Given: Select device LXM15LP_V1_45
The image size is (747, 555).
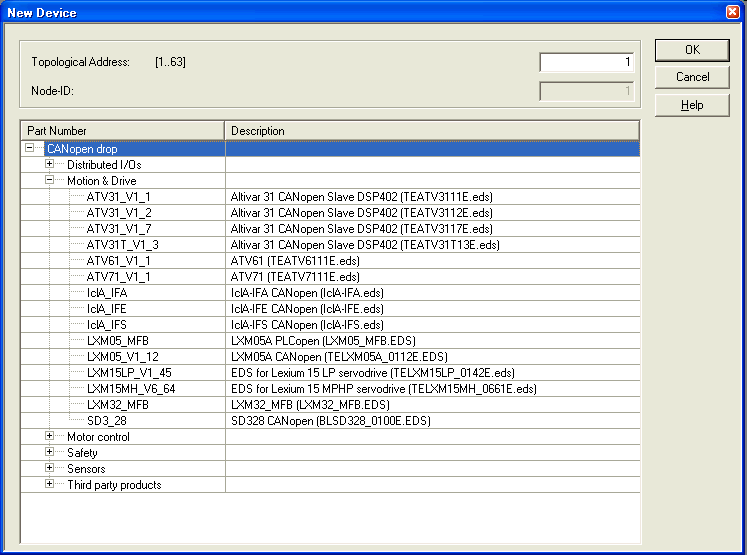Looking at the screenshot, I should (x=129, y=373).
